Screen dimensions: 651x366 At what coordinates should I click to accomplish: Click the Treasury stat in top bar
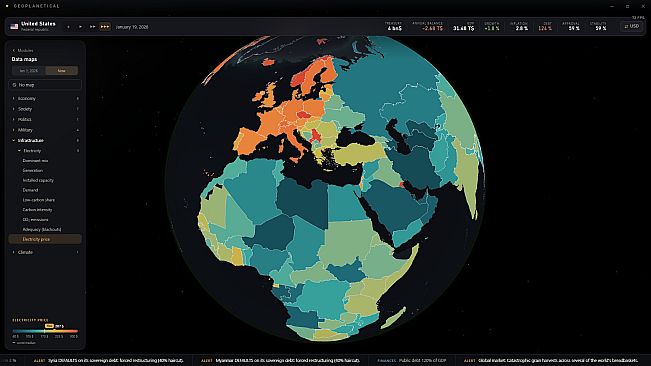point(394,26)
